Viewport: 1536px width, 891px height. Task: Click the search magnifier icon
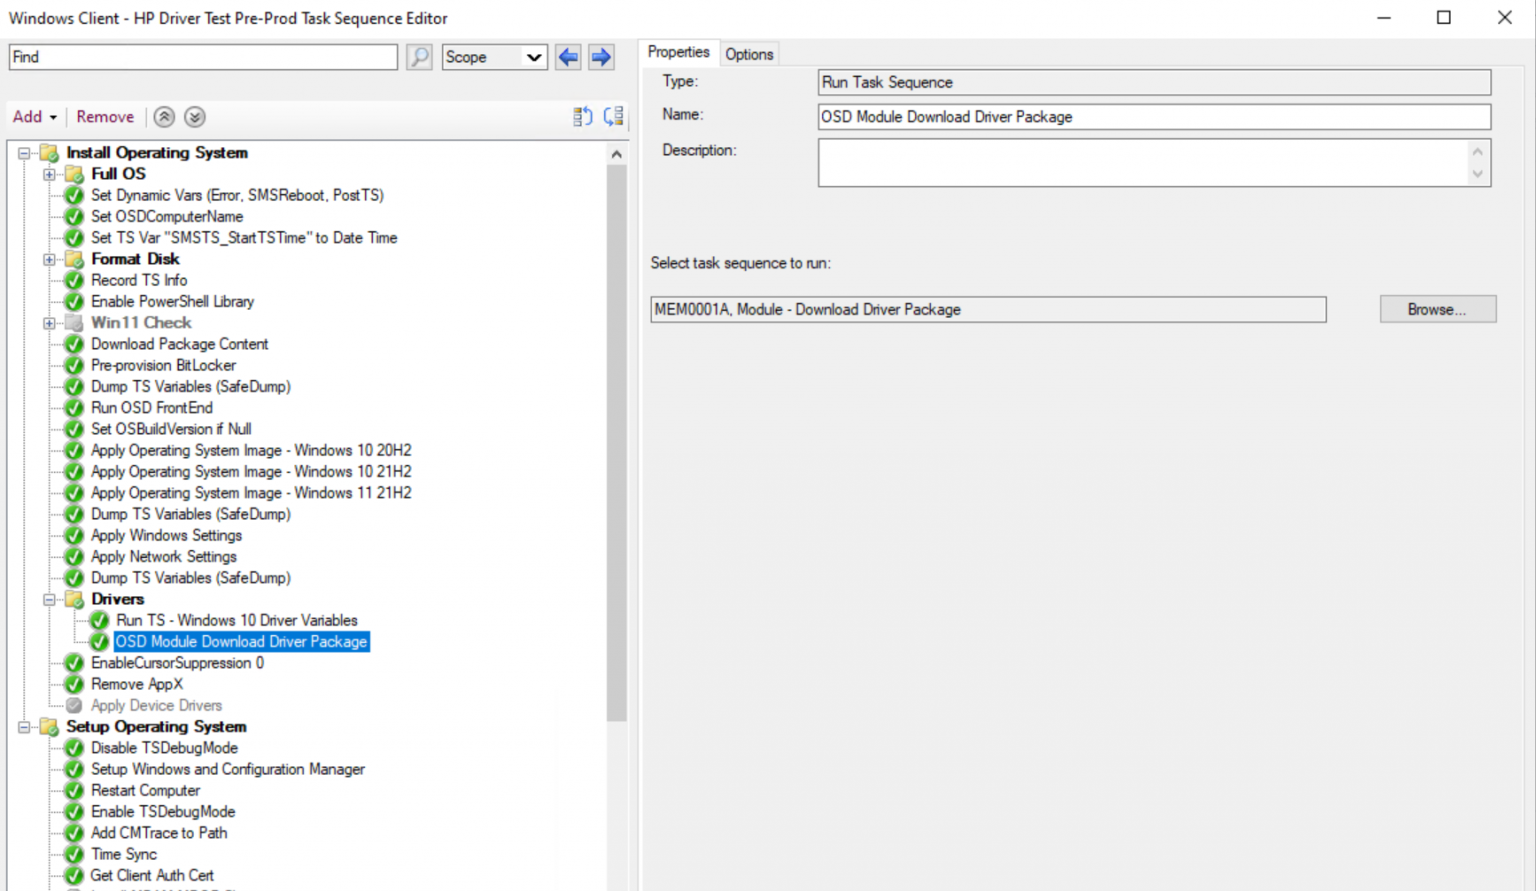419,57
